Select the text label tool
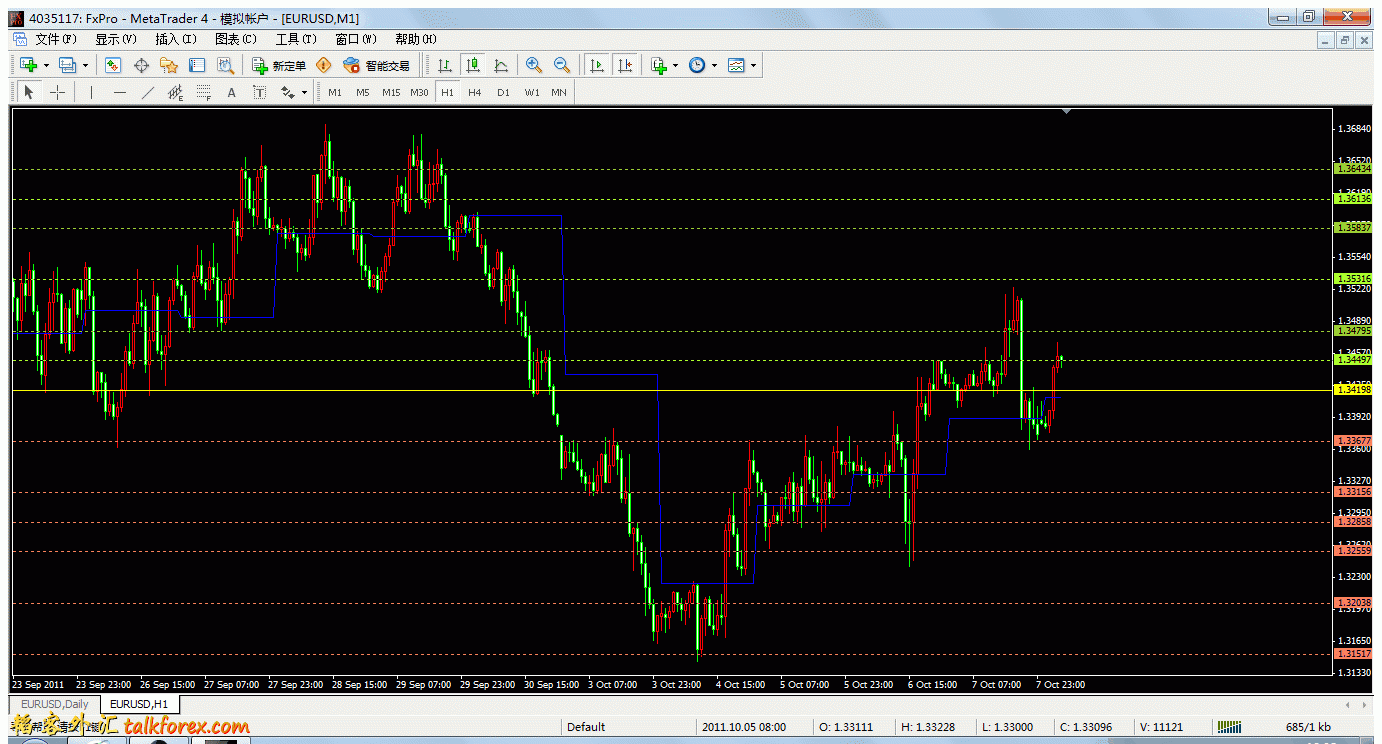This screenshot has width=1382, height=744. point(260,92)
